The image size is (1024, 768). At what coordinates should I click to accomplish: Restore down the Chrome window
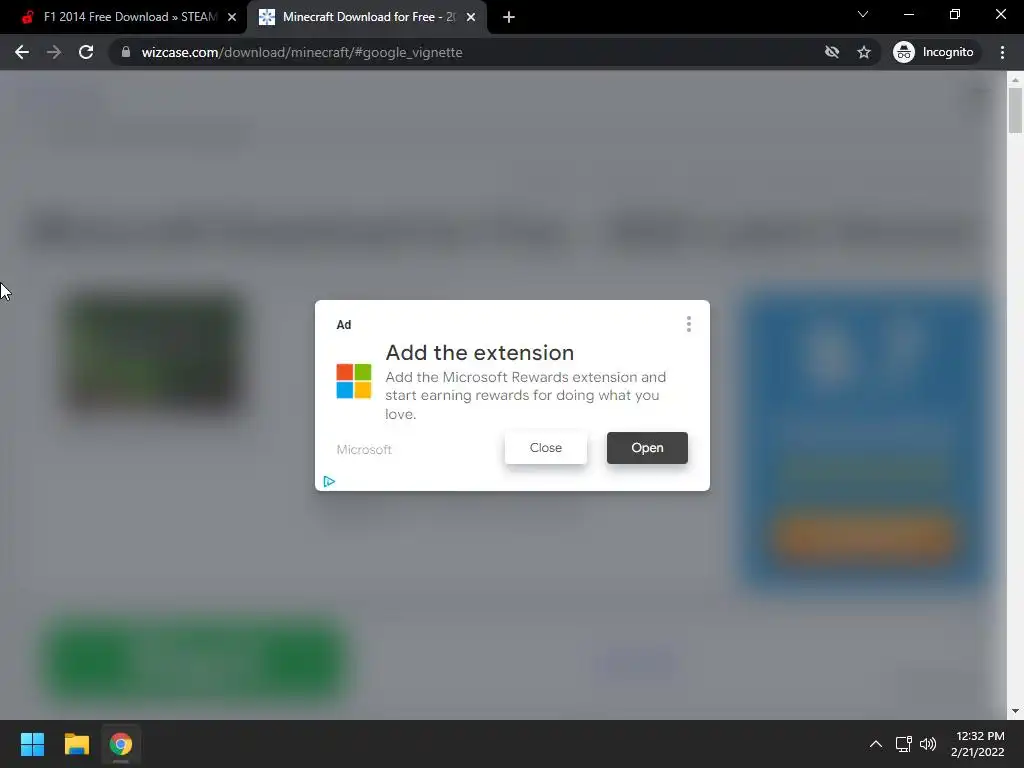tap(955, 14)
